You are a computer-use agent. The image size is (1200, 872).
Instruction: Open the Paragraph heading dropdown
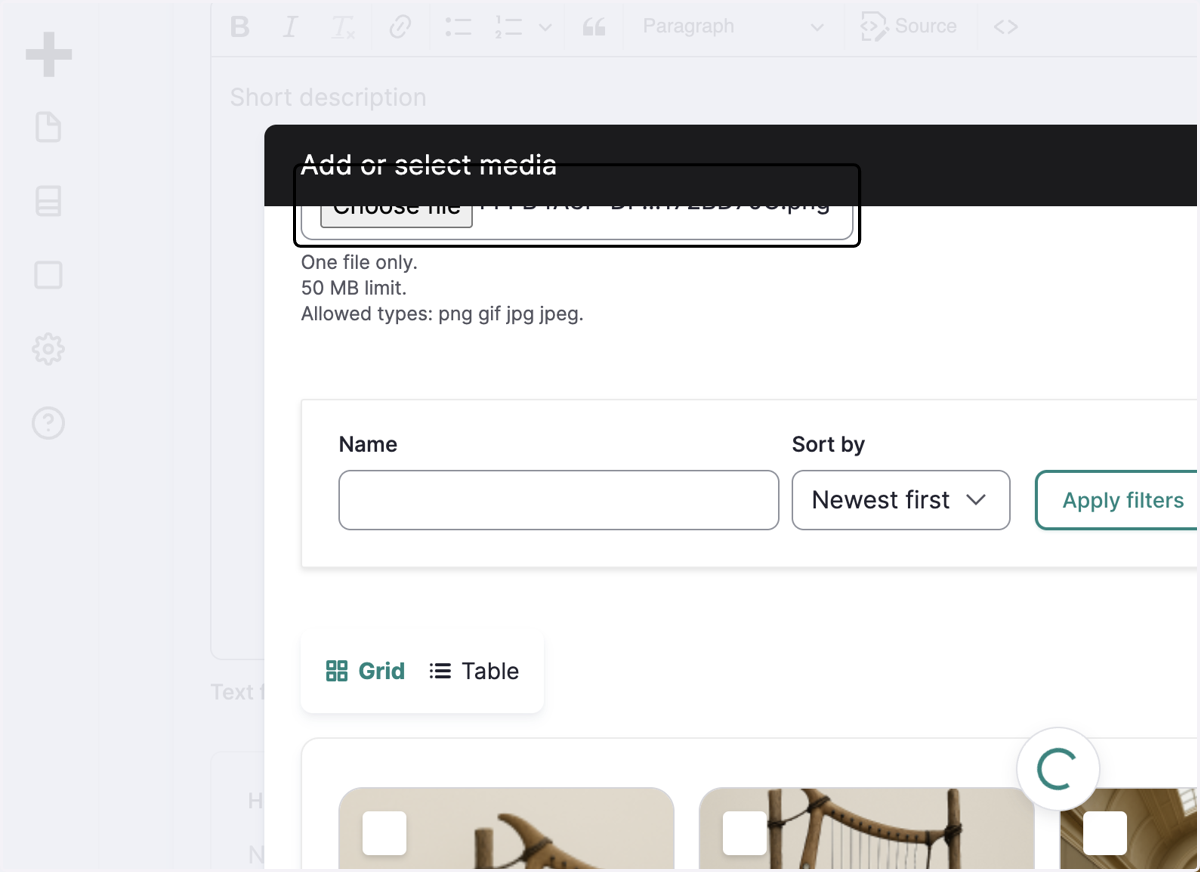[733, 27]
